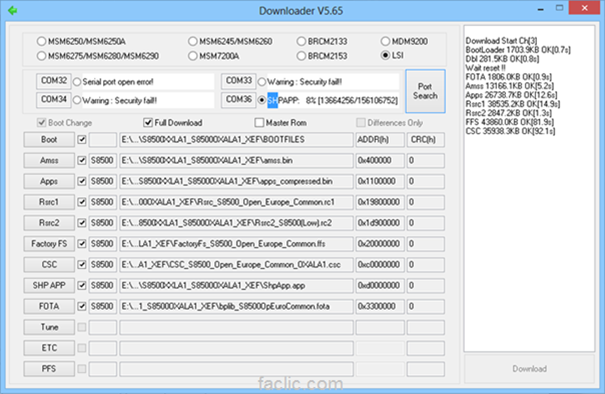Uncheck the FOTA row checkbox
Image resolution: width=605 pixels, height=394 pixels.
(x=82, y=306)
